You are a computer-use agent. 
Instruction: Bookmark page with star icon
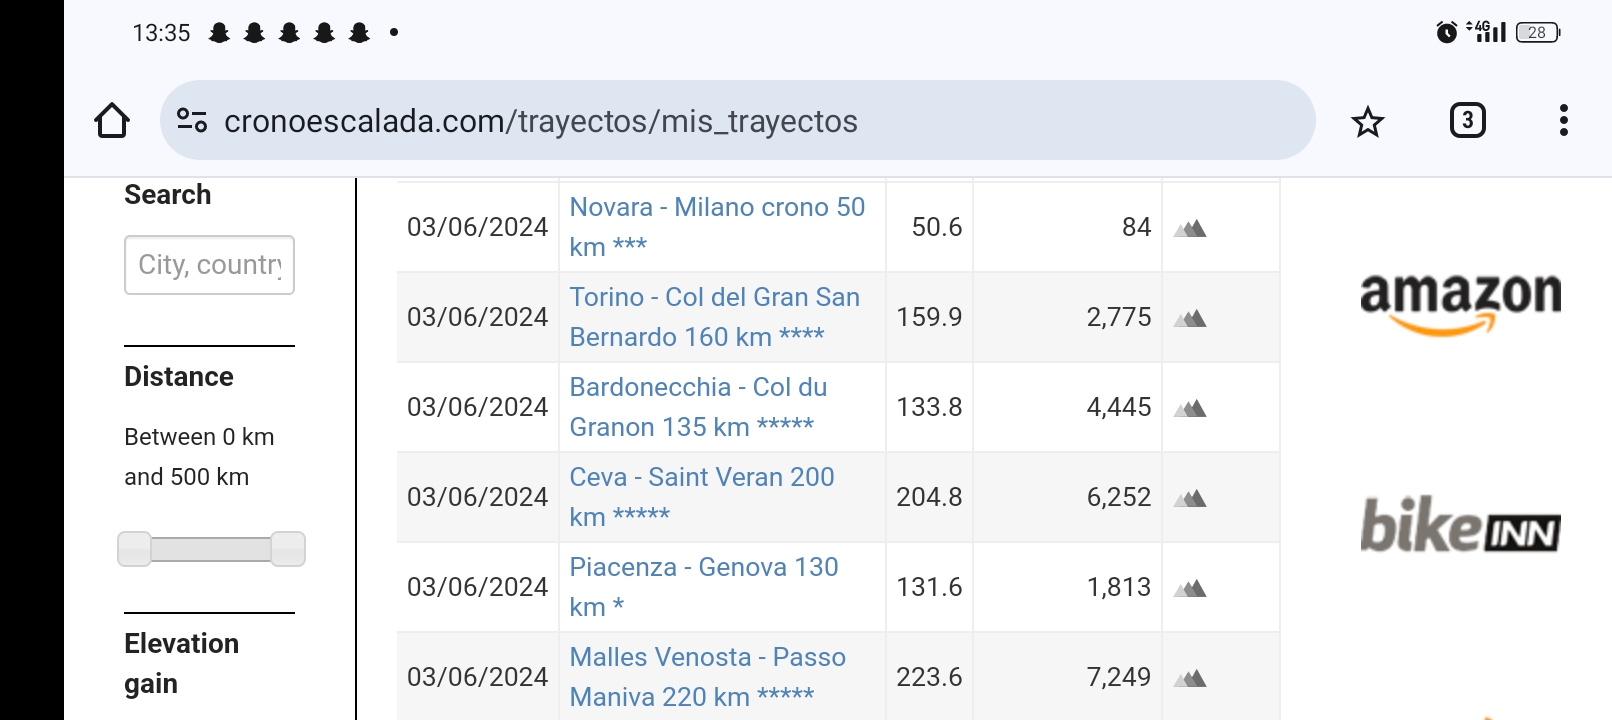(x=1367, y=122)
